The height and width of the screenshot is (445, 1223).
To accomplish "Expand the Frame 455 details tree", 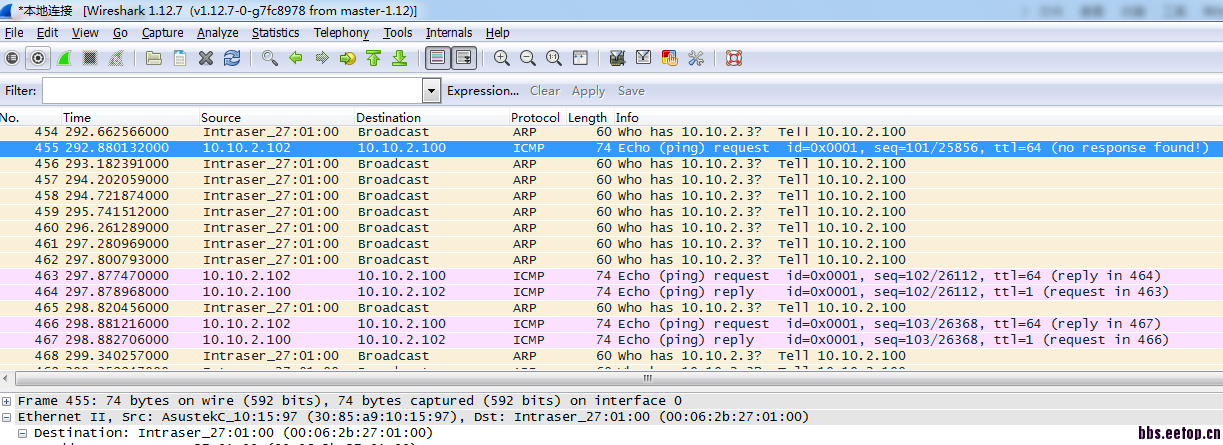I will point(8,401).
